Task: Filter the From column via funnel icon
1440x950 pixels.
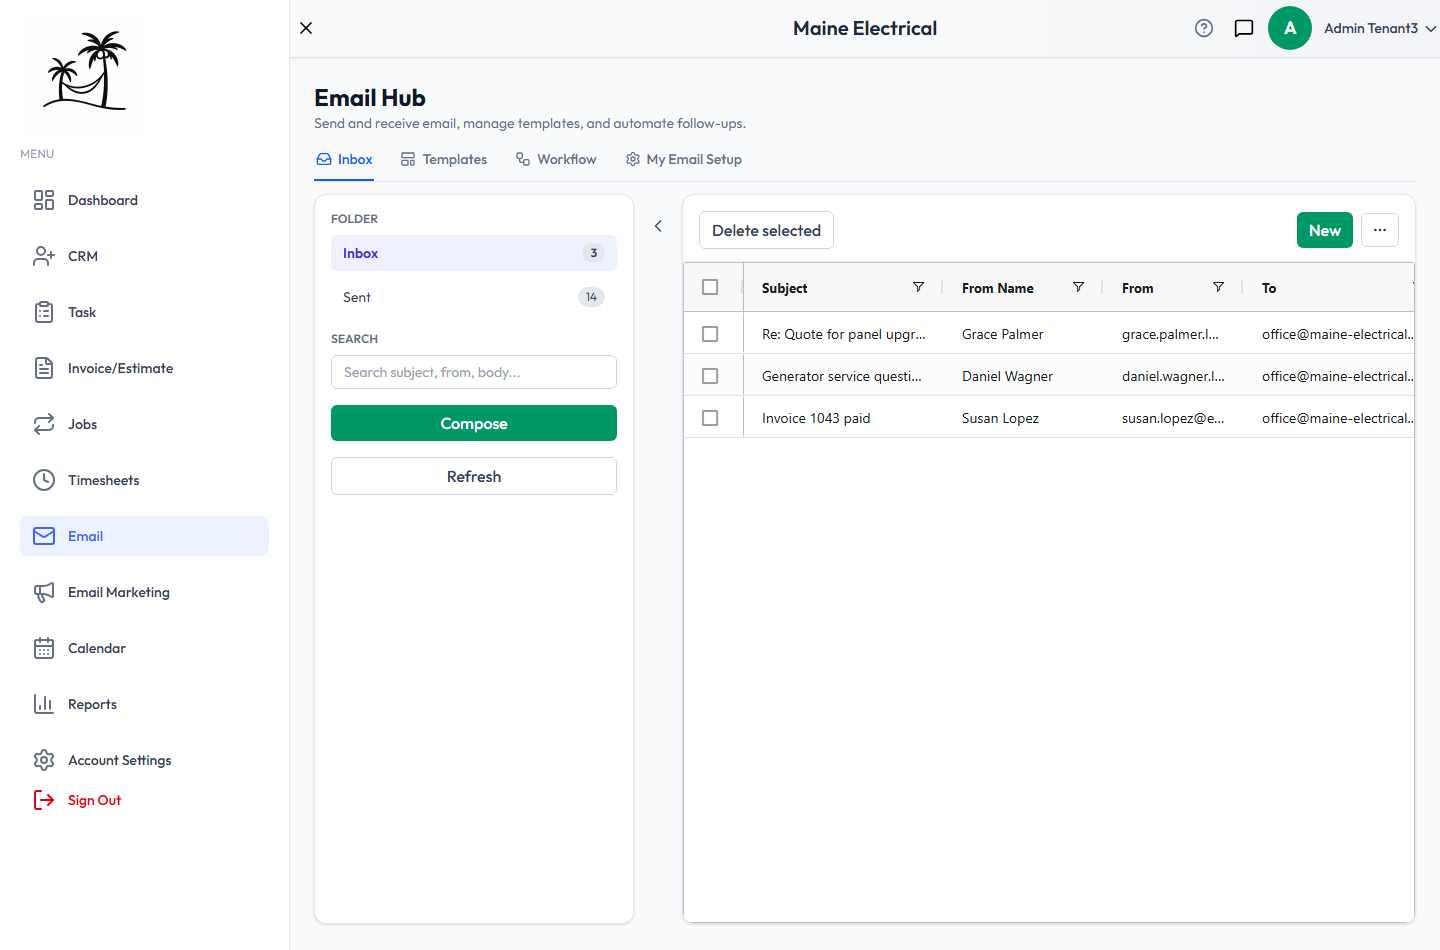Action: coord(1218,287)
